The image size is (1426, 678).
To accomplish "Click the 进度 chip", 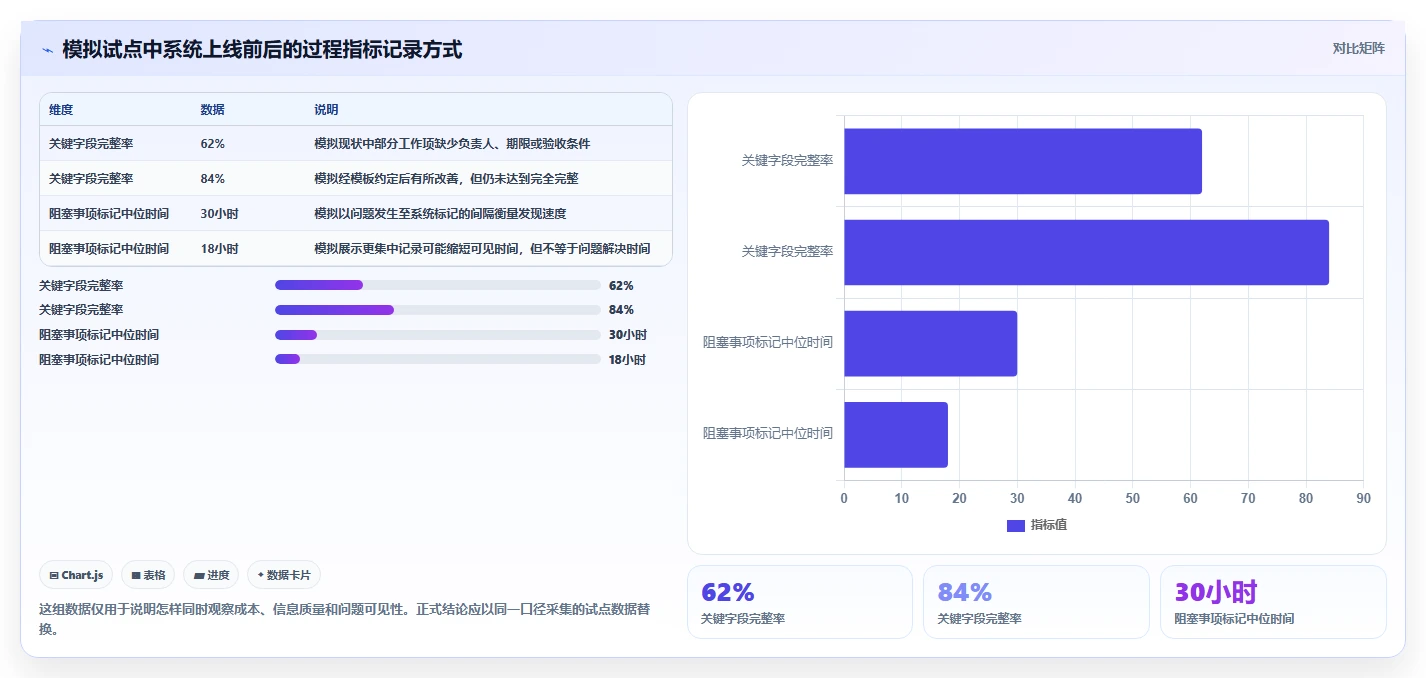I will coord(211,575).
